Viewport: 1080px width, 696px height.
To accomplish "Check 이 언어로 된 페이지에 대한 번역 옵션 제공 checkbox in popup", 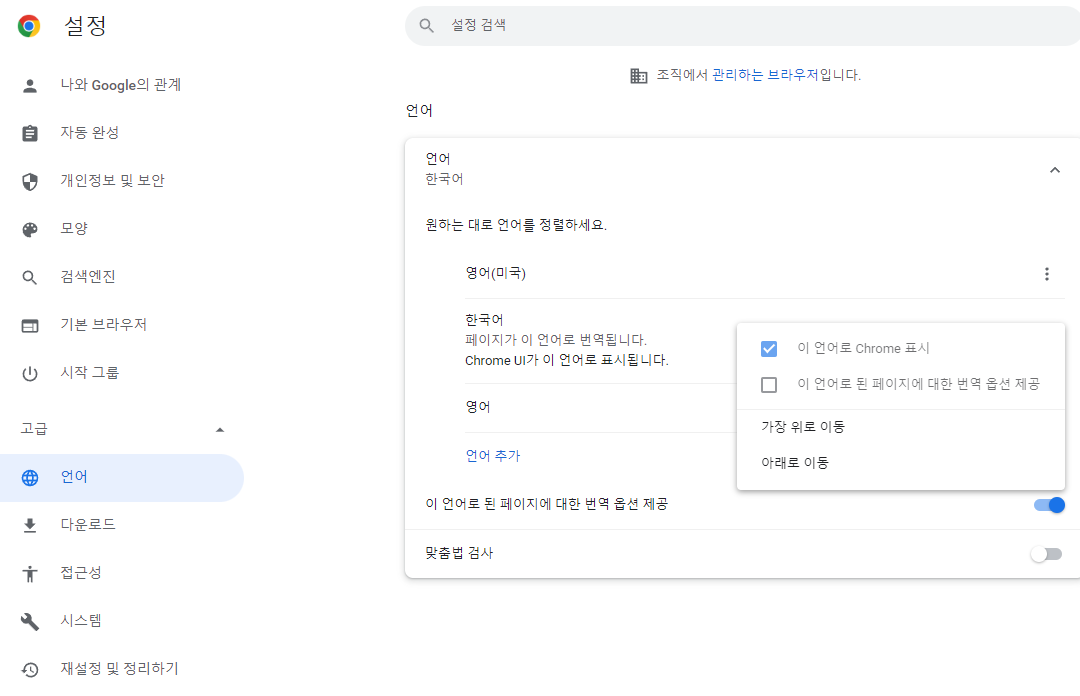I will point(769,385).
